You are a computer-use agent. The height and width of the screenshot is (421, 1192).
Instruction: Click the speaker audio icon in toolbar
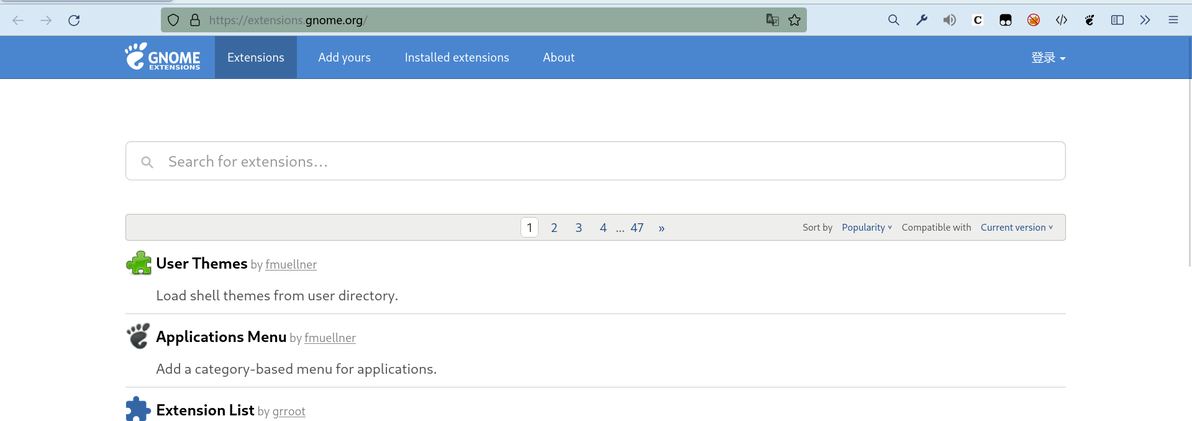[x=949, y=20]
